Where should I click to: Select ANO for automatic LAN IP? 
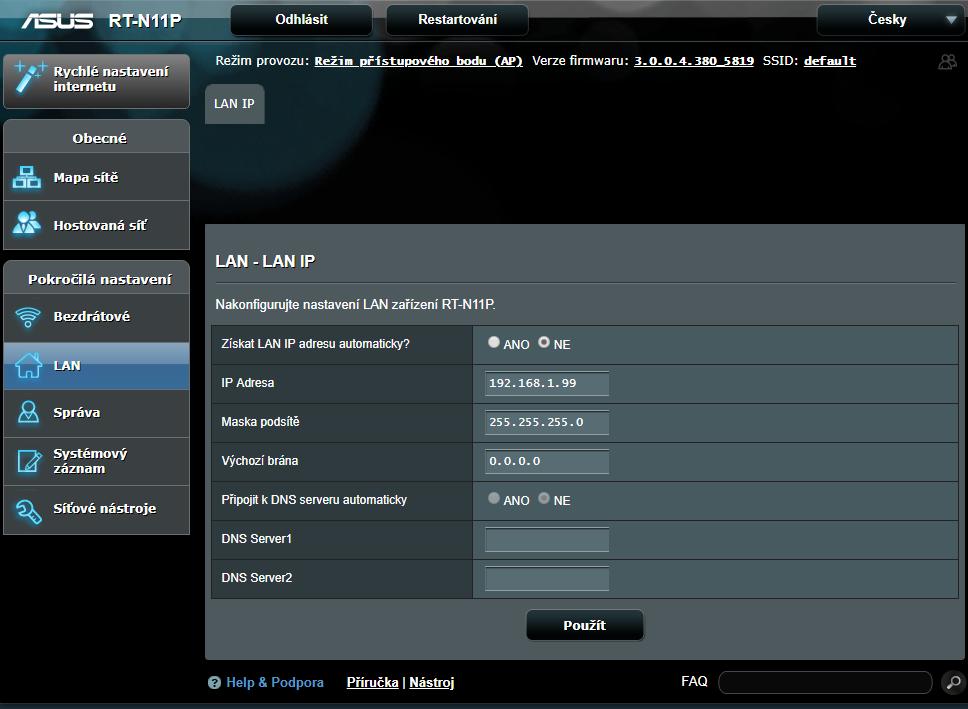(x=494, y=342)
